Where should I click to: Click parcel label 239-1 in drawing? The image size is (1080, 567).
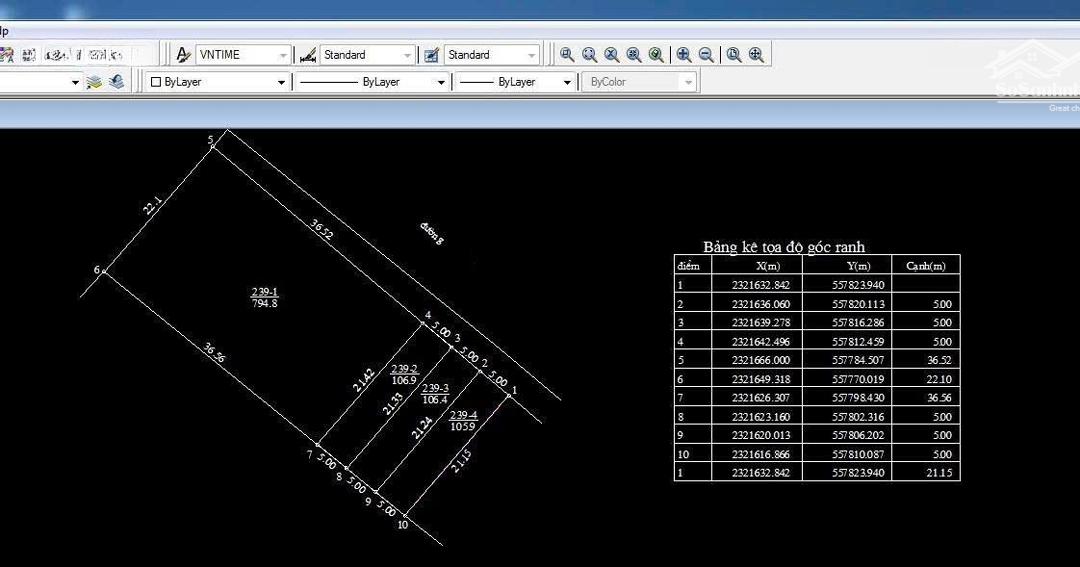[x=266, y=292]
